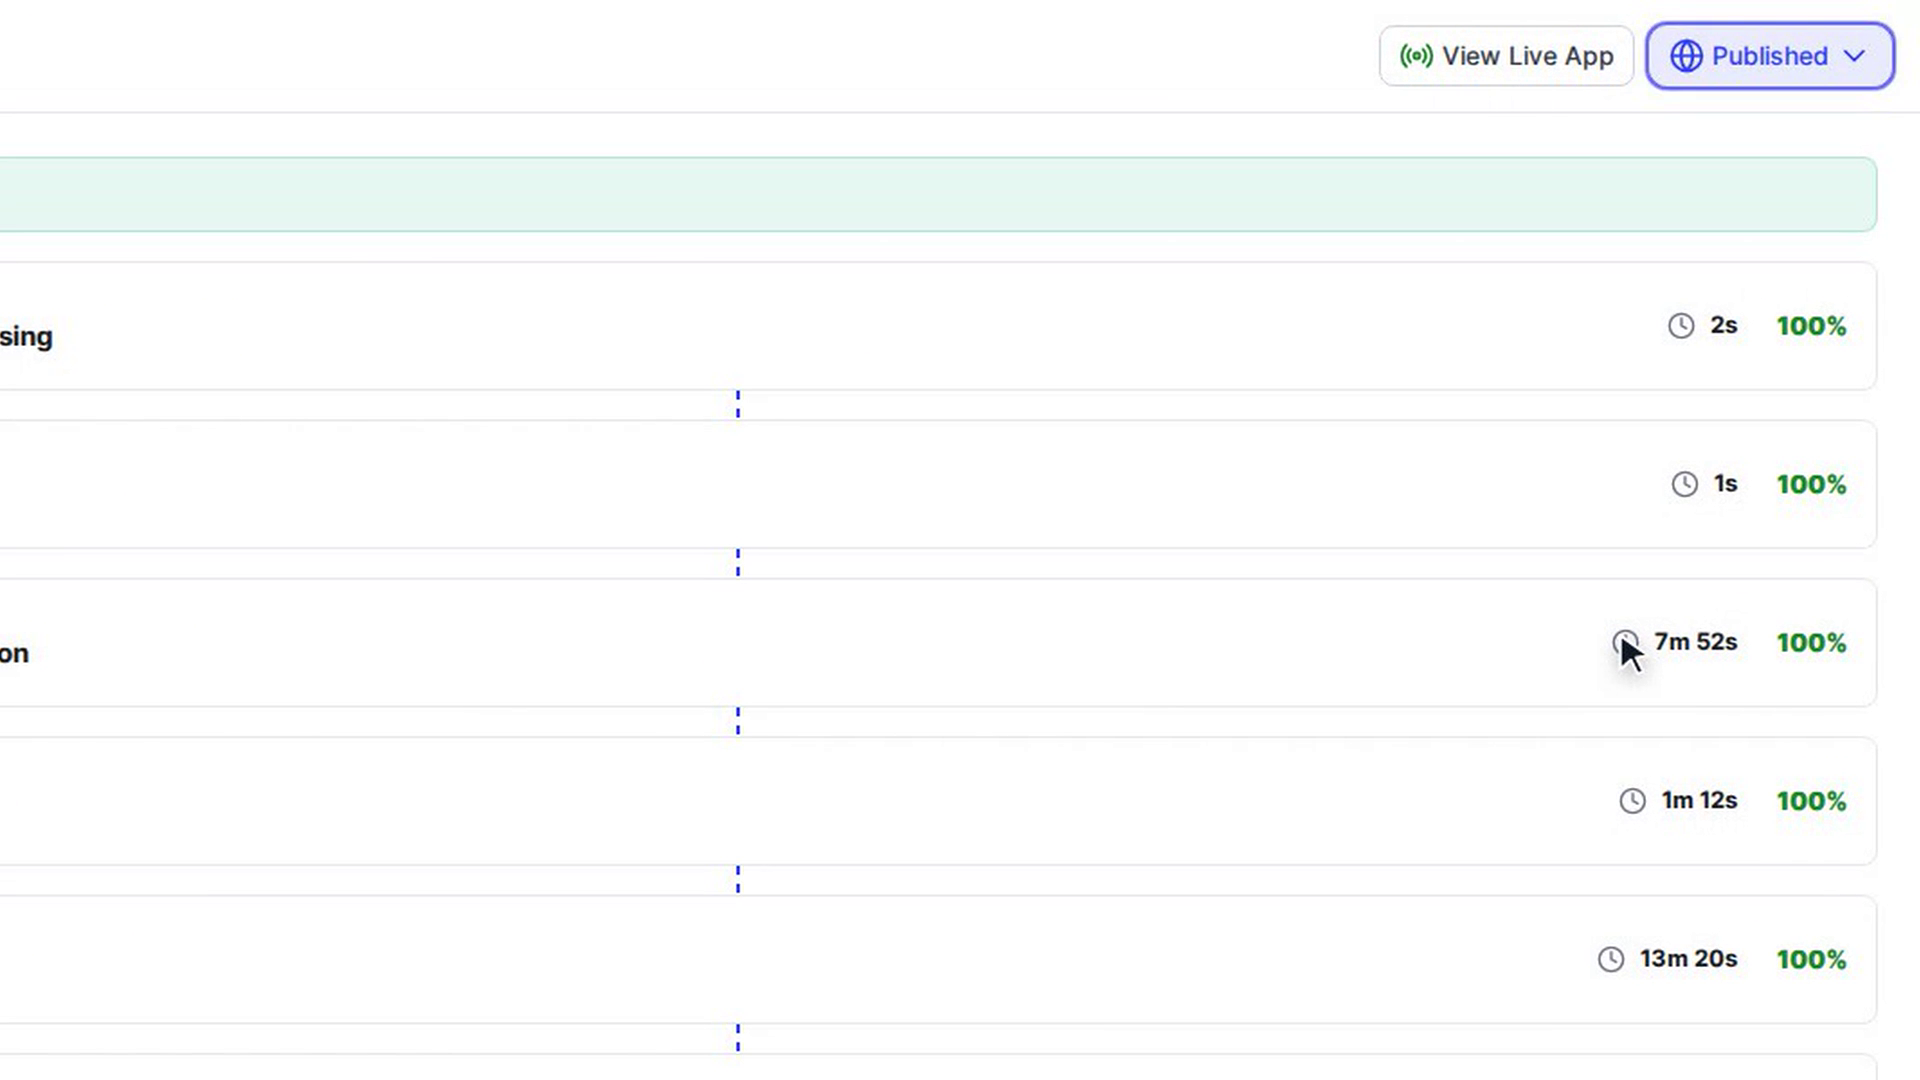Click the globe icon in Published button

(x=1686, y=56)
